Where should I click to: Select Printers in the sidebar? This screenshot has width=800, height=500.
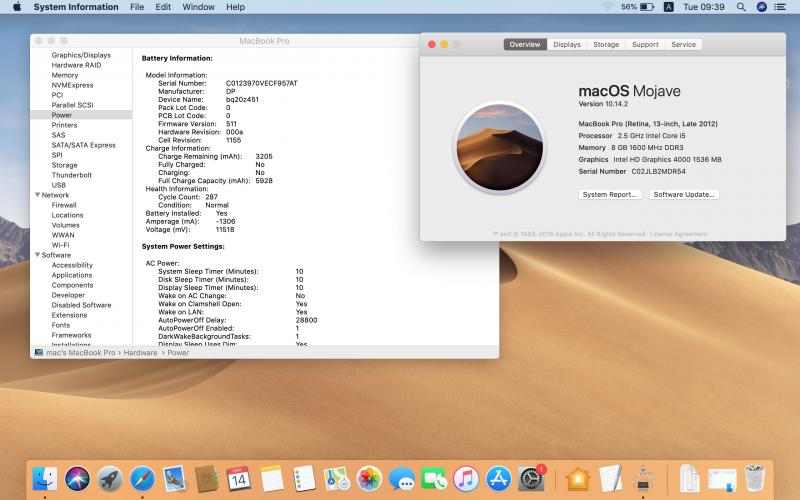64,125
